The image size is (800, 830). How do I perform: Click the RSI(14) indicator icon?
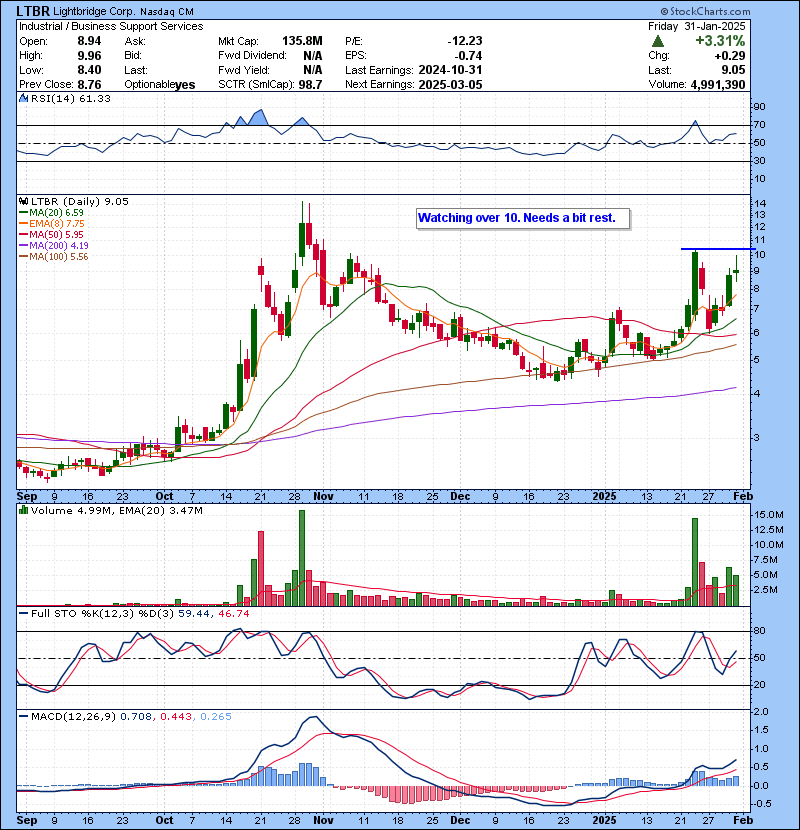[23, 98]
